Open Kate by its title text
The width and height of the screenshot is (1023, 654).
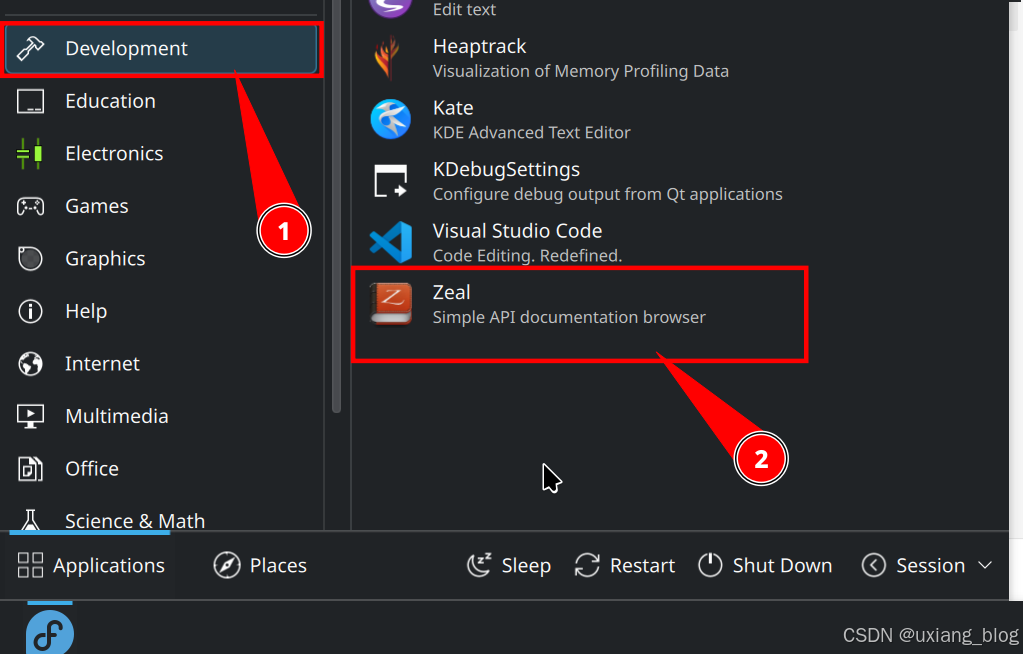pos(453,108)
